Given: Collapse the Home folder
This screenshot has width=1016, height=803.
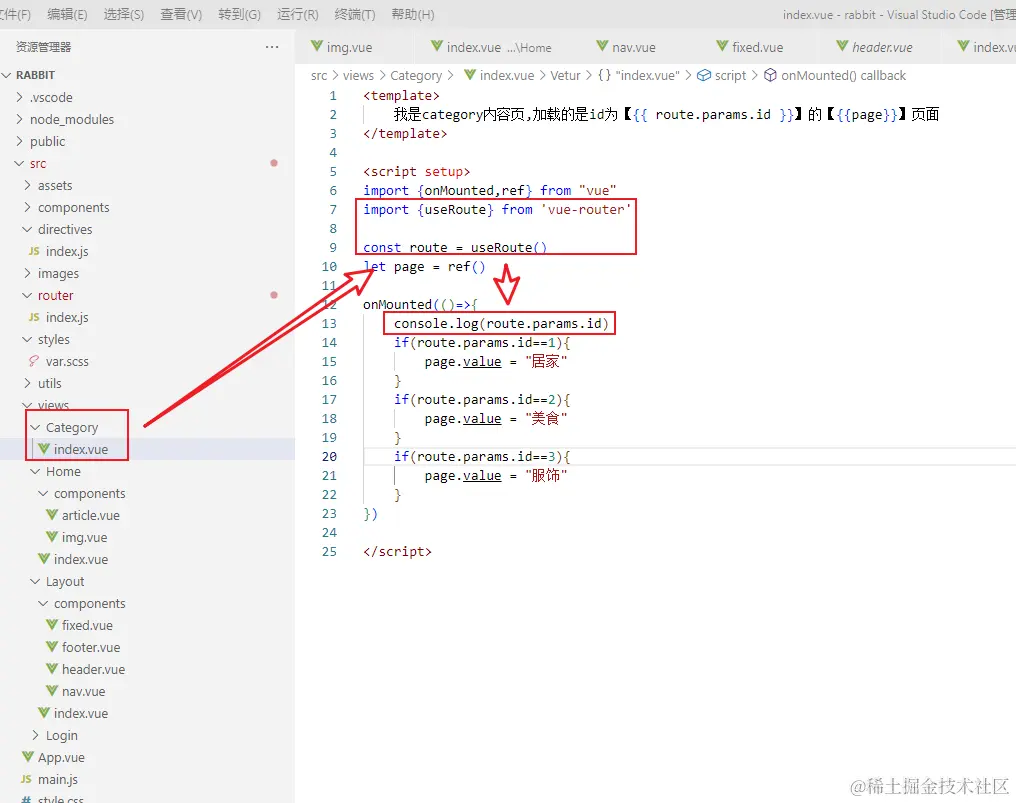Looking at the screenshot, I should click(x=36, y=471).
